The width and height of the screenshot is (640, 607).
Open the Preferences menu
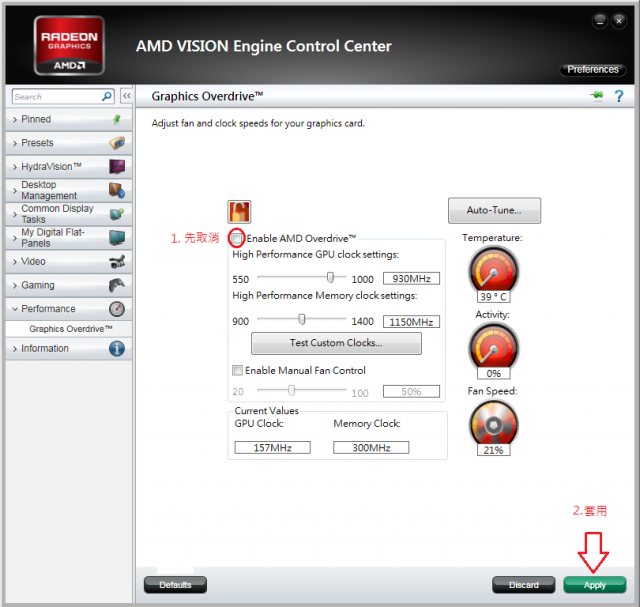[x=593, y=69]
